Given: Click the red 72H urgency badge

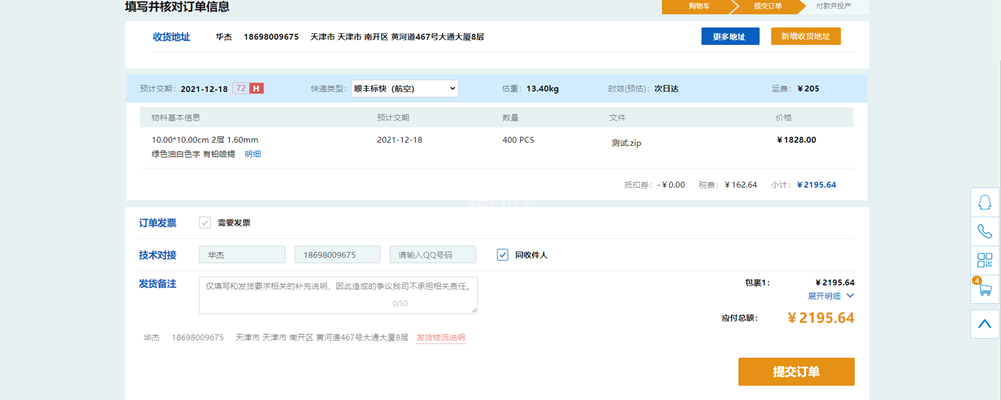Looking at the screenshot, I should pyautogui.click(x=248, y=88).
